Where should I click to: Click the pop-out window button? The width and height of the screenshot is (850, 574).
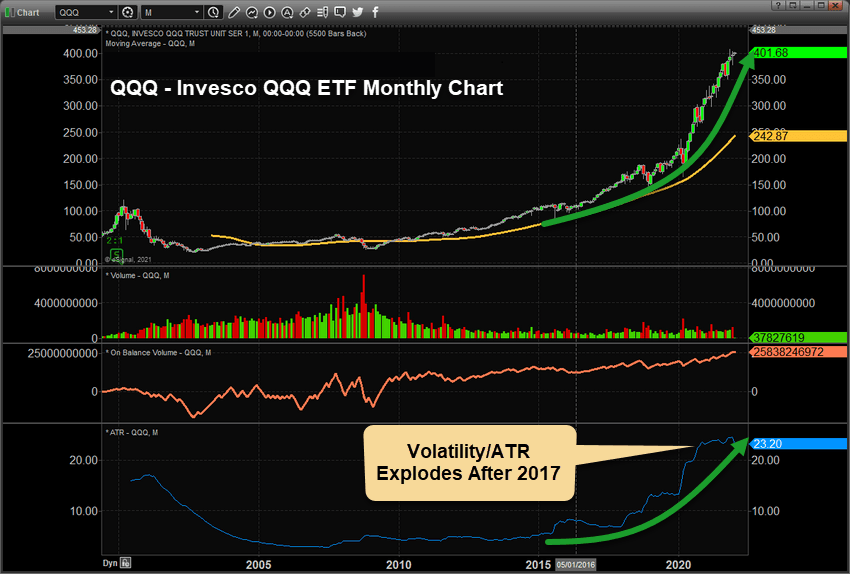[793, 5]
